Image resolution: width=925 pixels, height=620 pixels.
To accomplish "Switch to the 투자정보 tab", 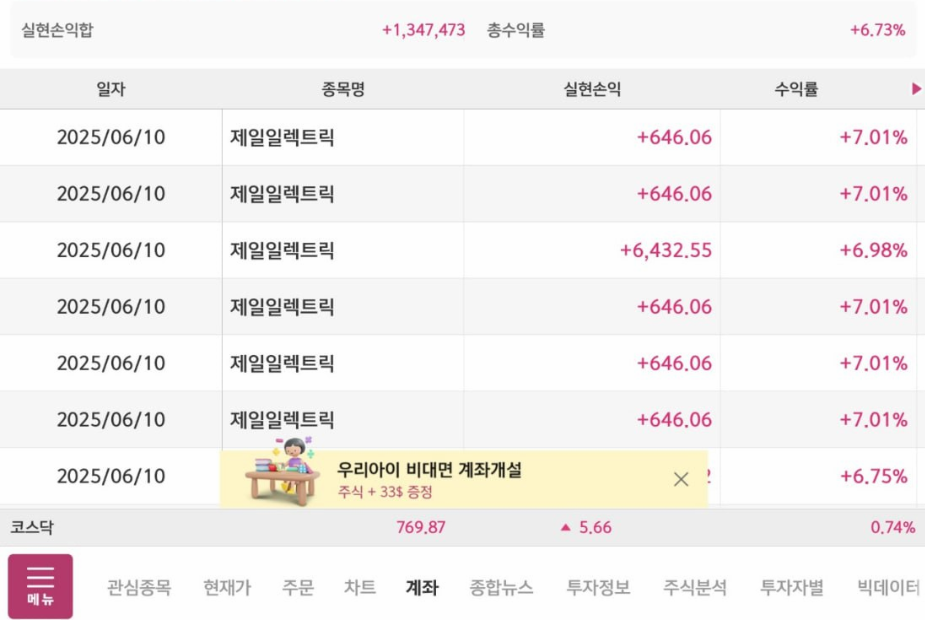I will (598, 588).
